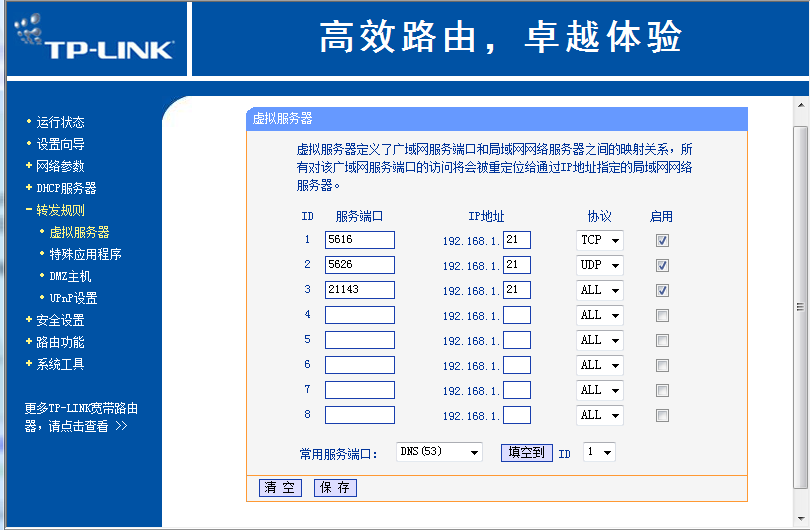Open UDP protocol dropdown in row 2
The image size is (810, 530).
600,265
